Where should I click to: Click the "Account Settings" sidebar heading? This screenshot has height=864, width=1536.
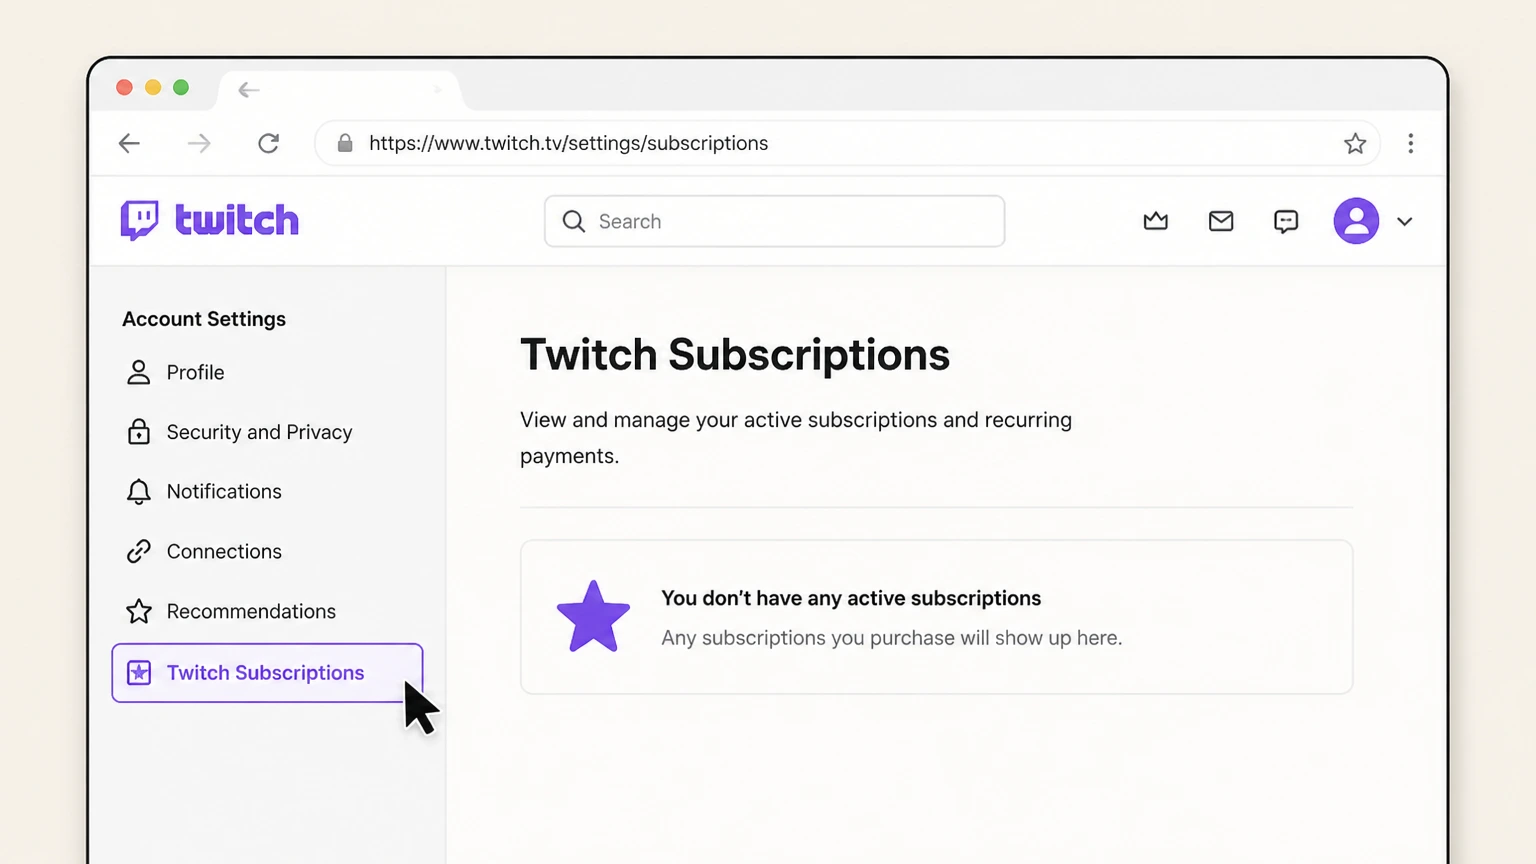[x=204, y=319]
